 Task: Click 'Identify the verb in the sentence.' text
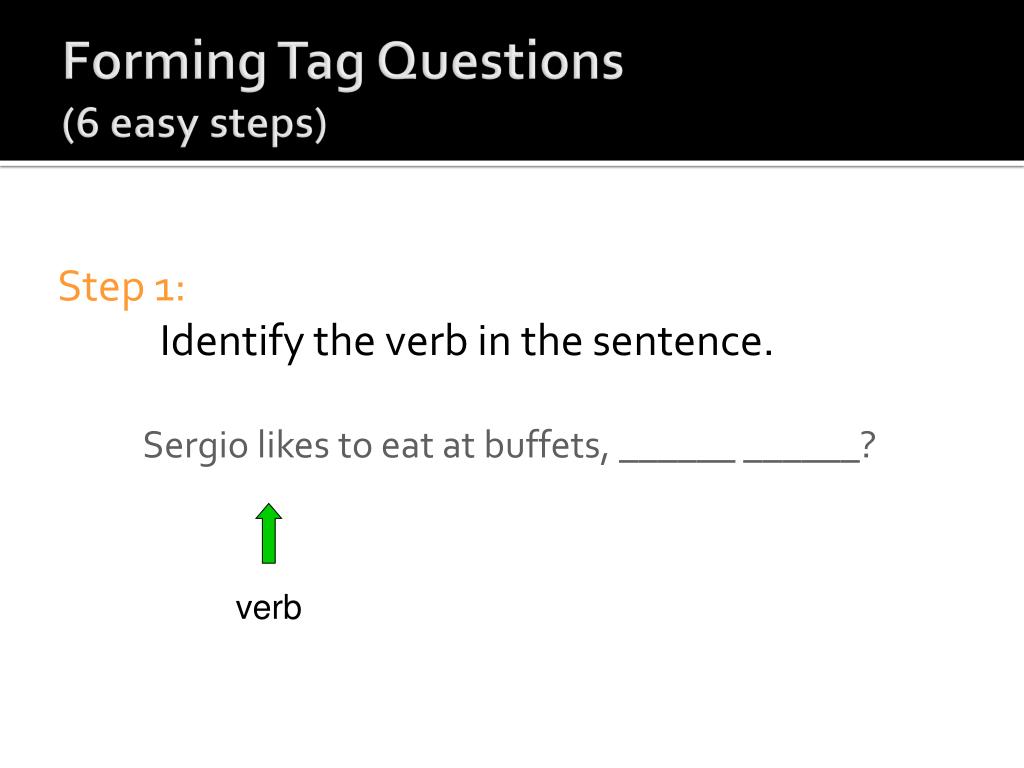(x=466, y=342)
